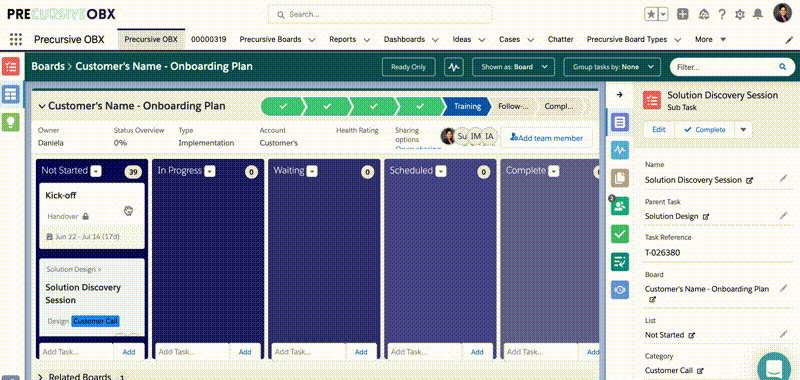This screenshot has height=380, width=800.
Task: Open the In Progress list menu arrow
Action: (x=210, y=171)
